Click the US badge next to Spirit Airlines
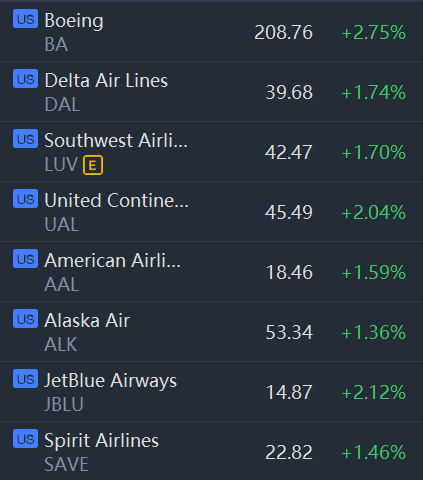 tap(25, 439)
